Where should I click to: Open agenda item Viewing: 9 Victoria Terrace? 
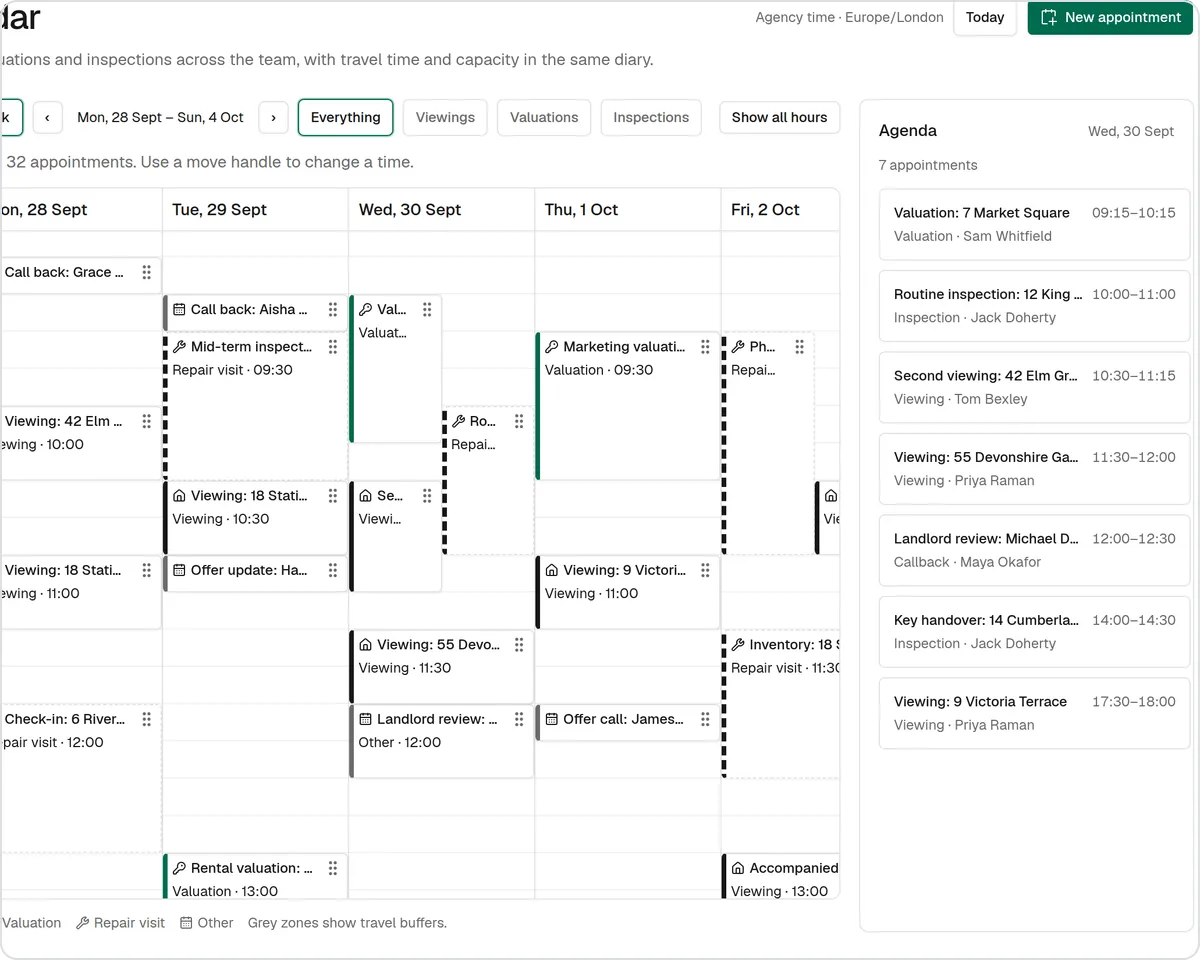1035,713
